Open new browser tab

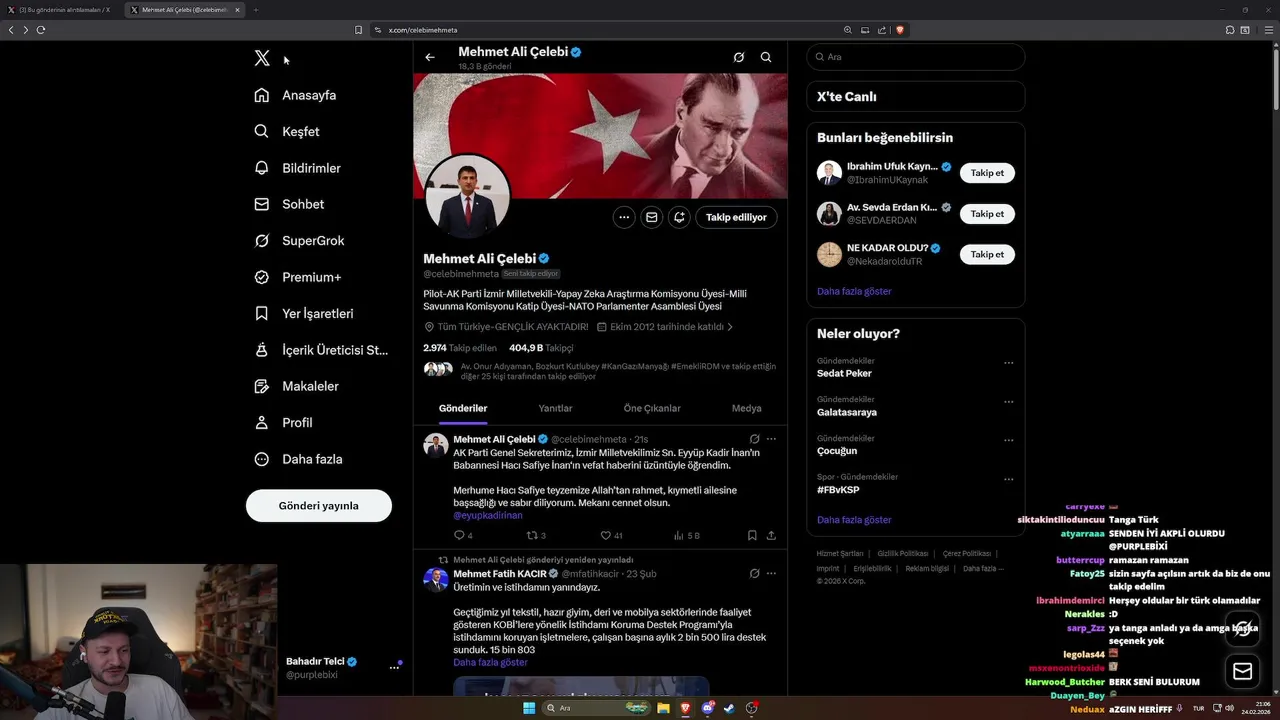pyautogui.click(x=255, y=10)
